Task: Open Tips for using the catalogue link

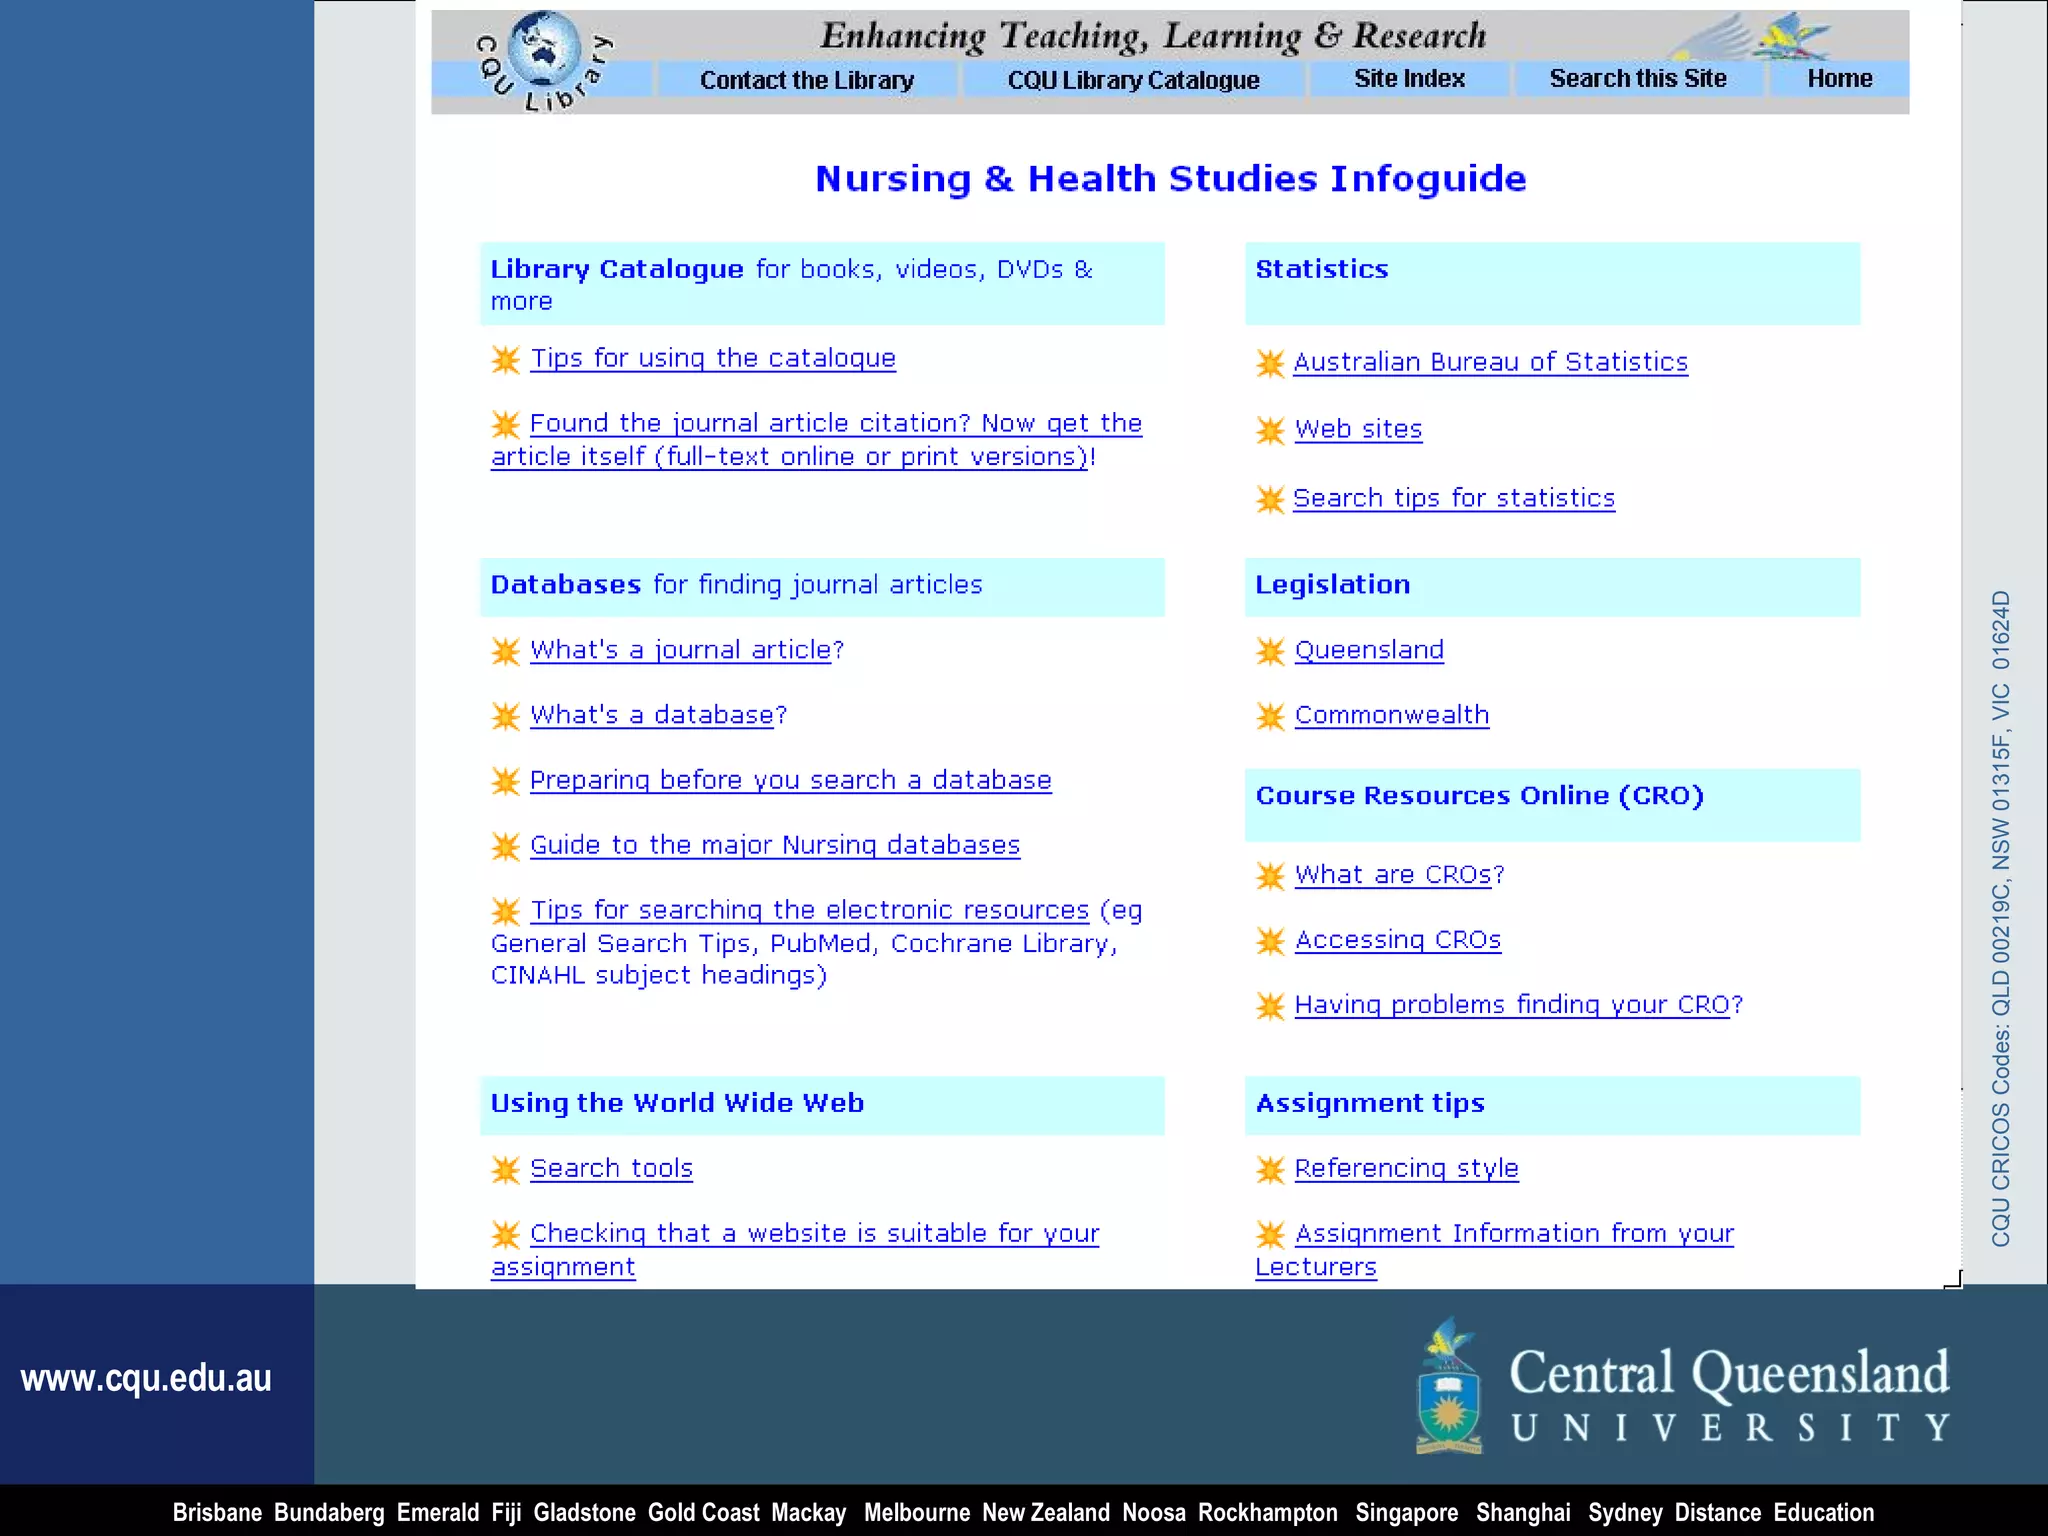Action: point(712,358)
